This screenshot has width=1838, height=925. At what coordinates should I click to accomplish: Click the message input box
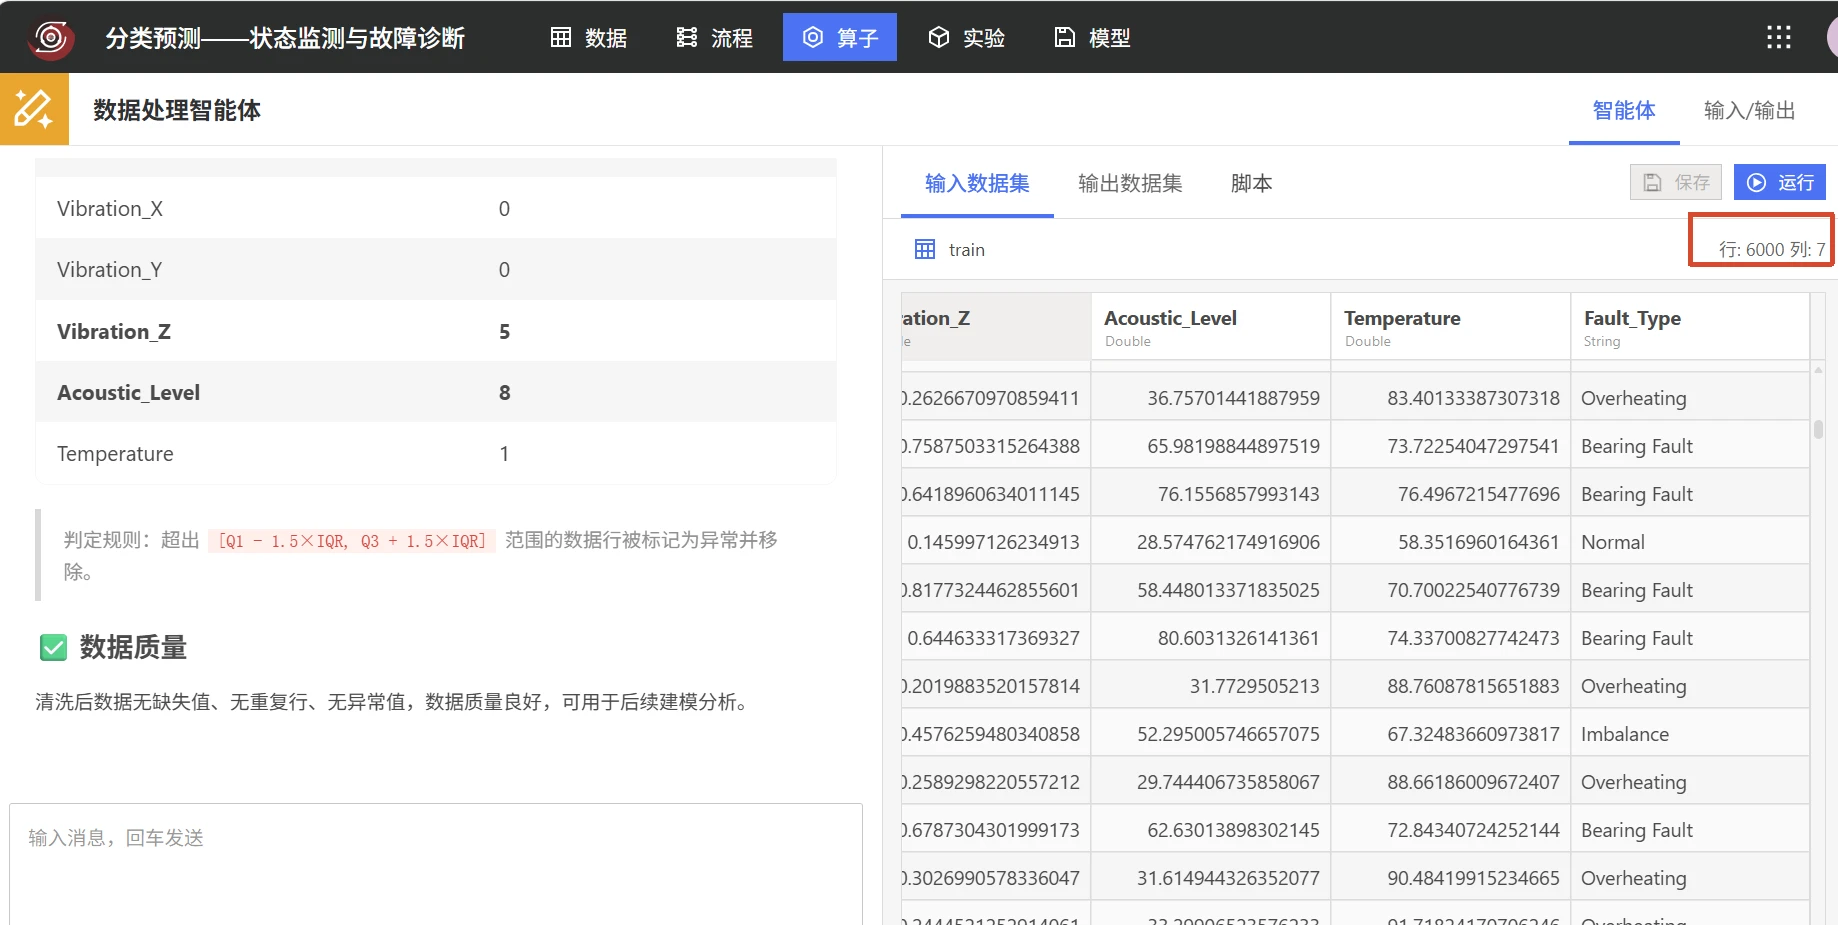[x=436, y=864]
